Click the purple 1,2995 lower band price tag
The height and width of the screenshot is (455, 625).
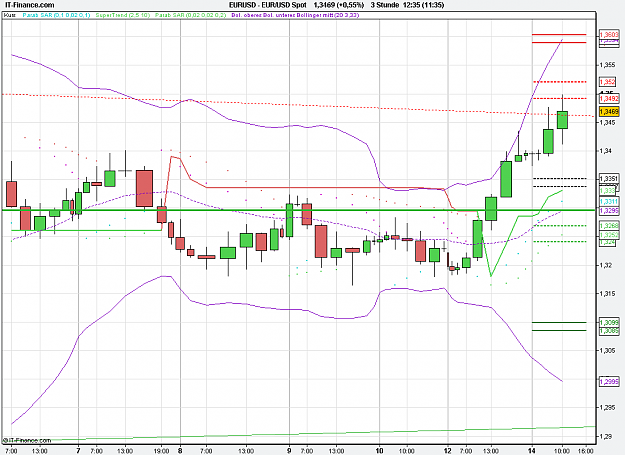click(609, 382)
